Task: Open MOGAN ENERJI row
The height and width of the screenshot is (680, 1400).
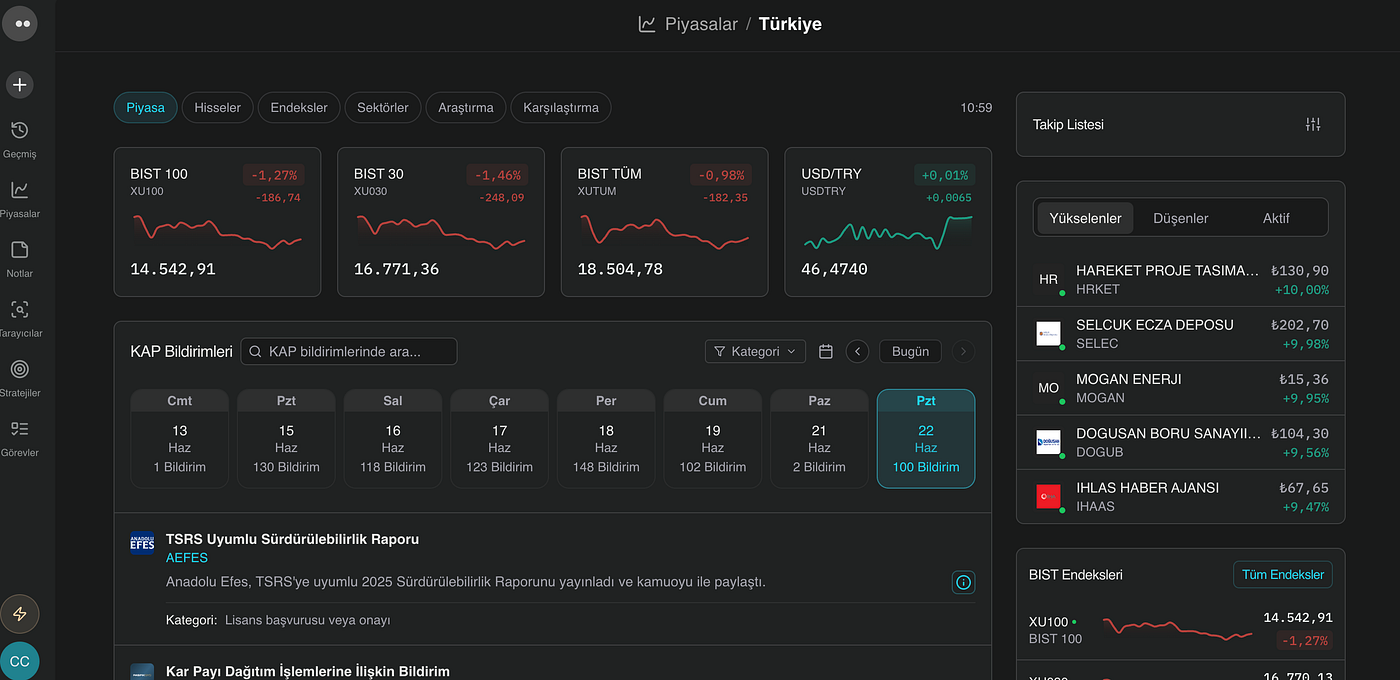Action: [x=1181, y=388]
